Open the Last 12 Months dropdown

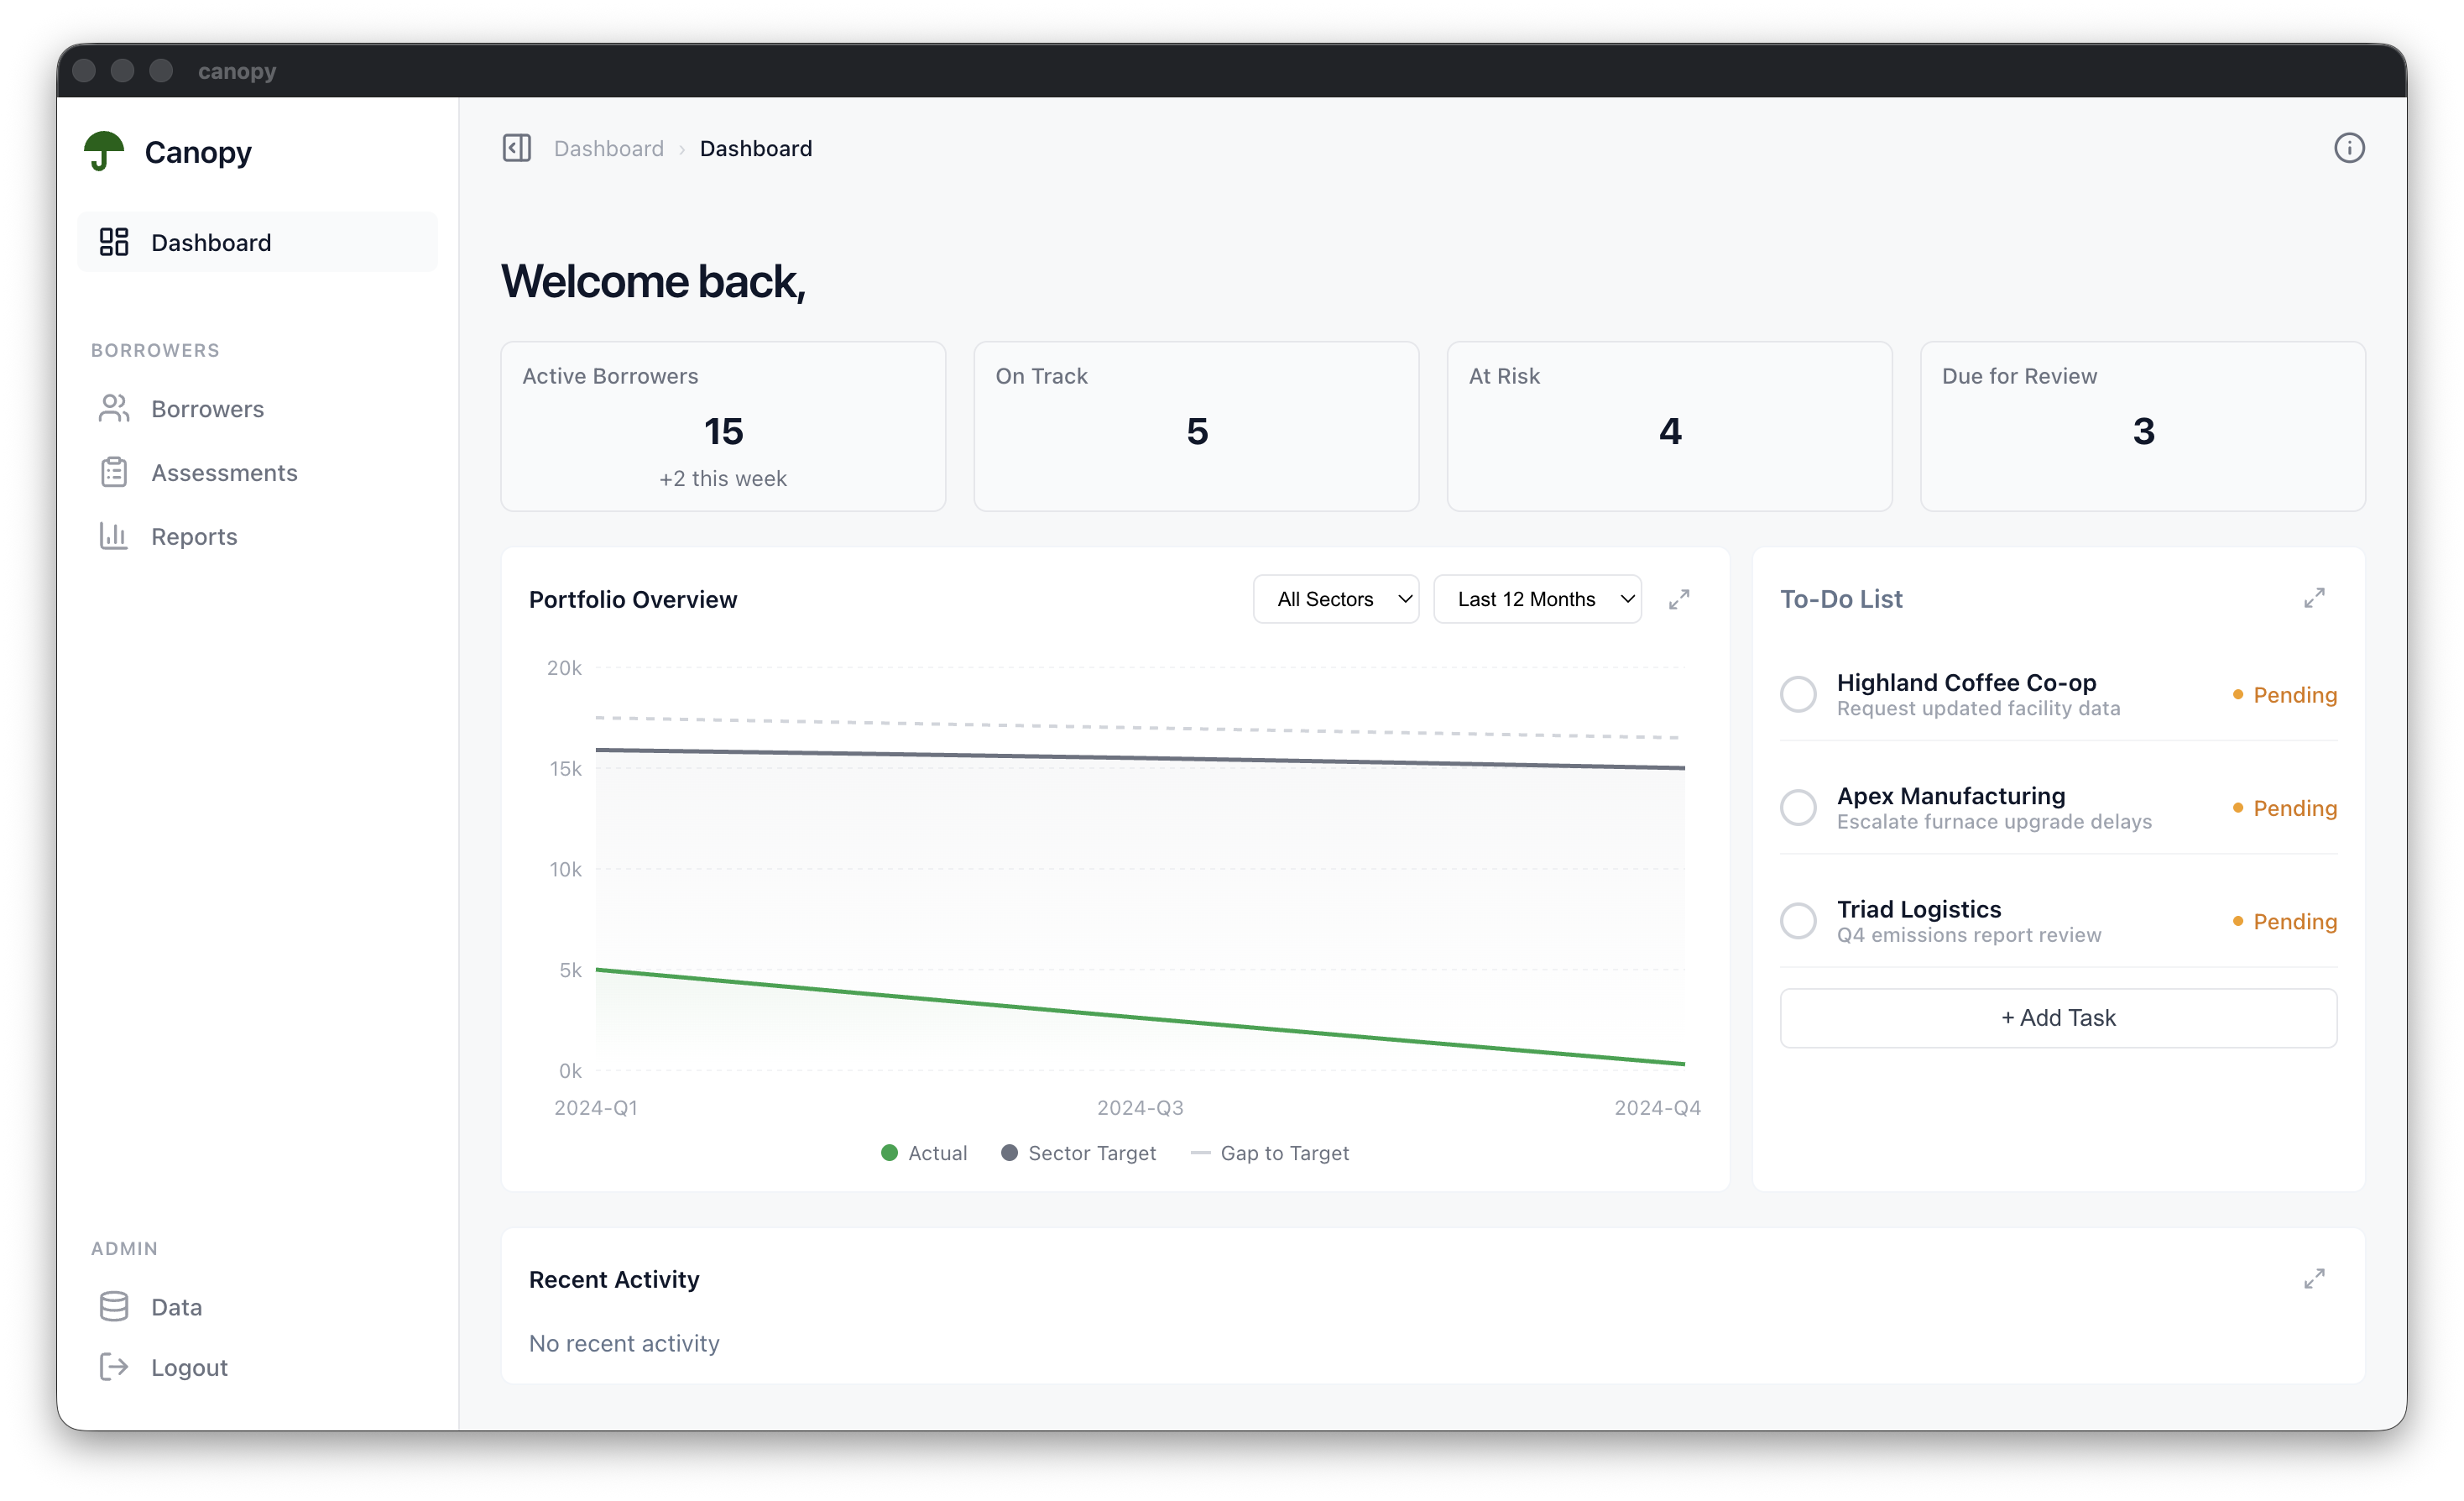1536,599
